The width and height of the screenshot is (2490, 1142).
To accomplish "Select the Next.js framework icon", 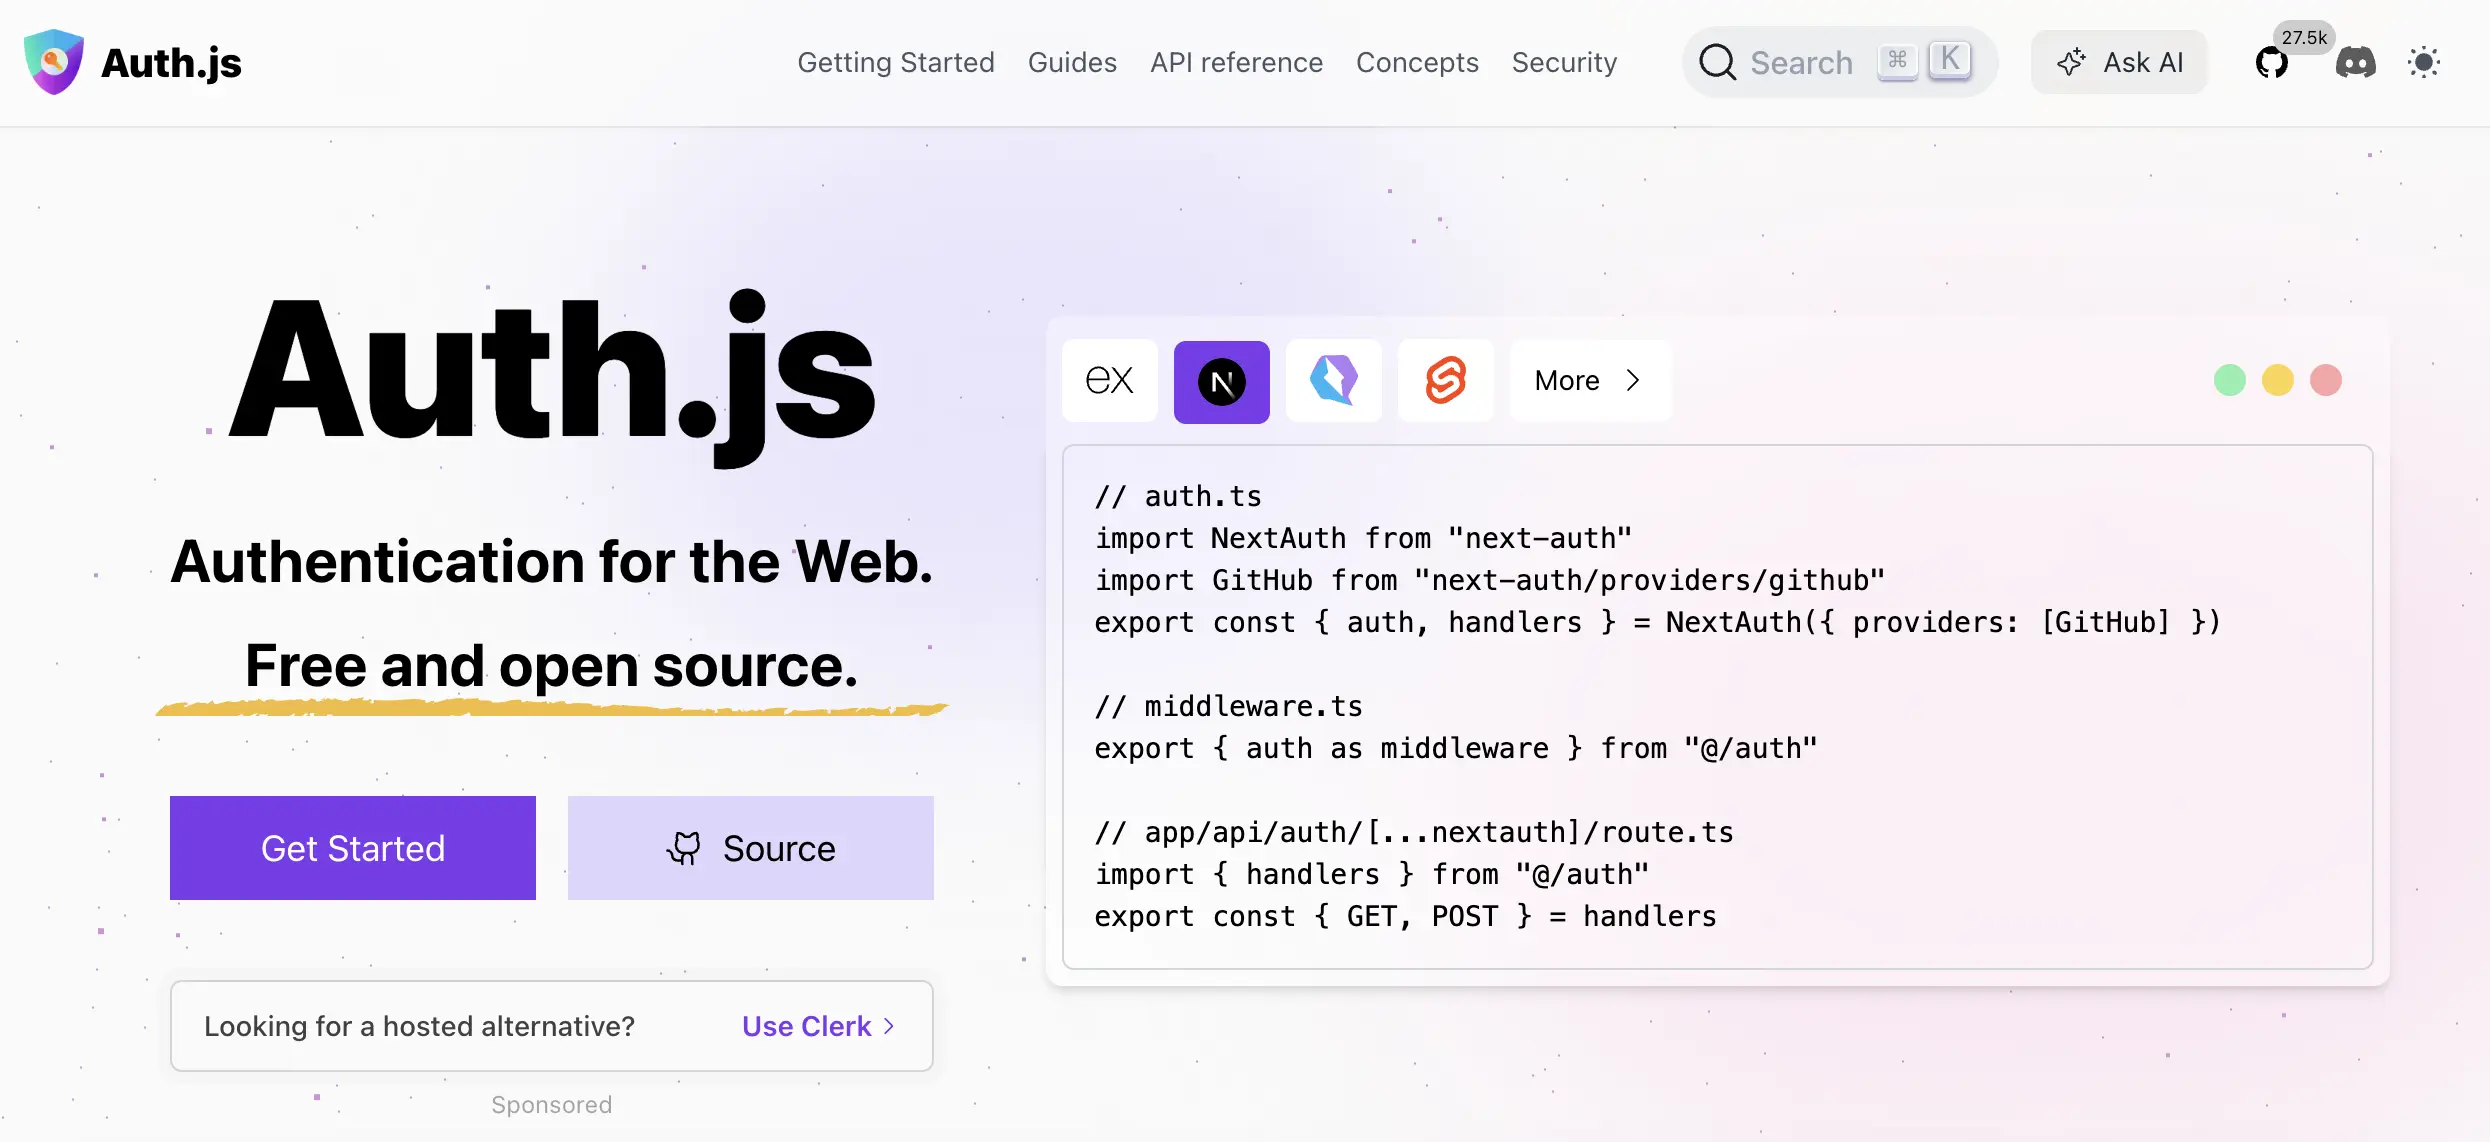I will tap(1221, 381).
